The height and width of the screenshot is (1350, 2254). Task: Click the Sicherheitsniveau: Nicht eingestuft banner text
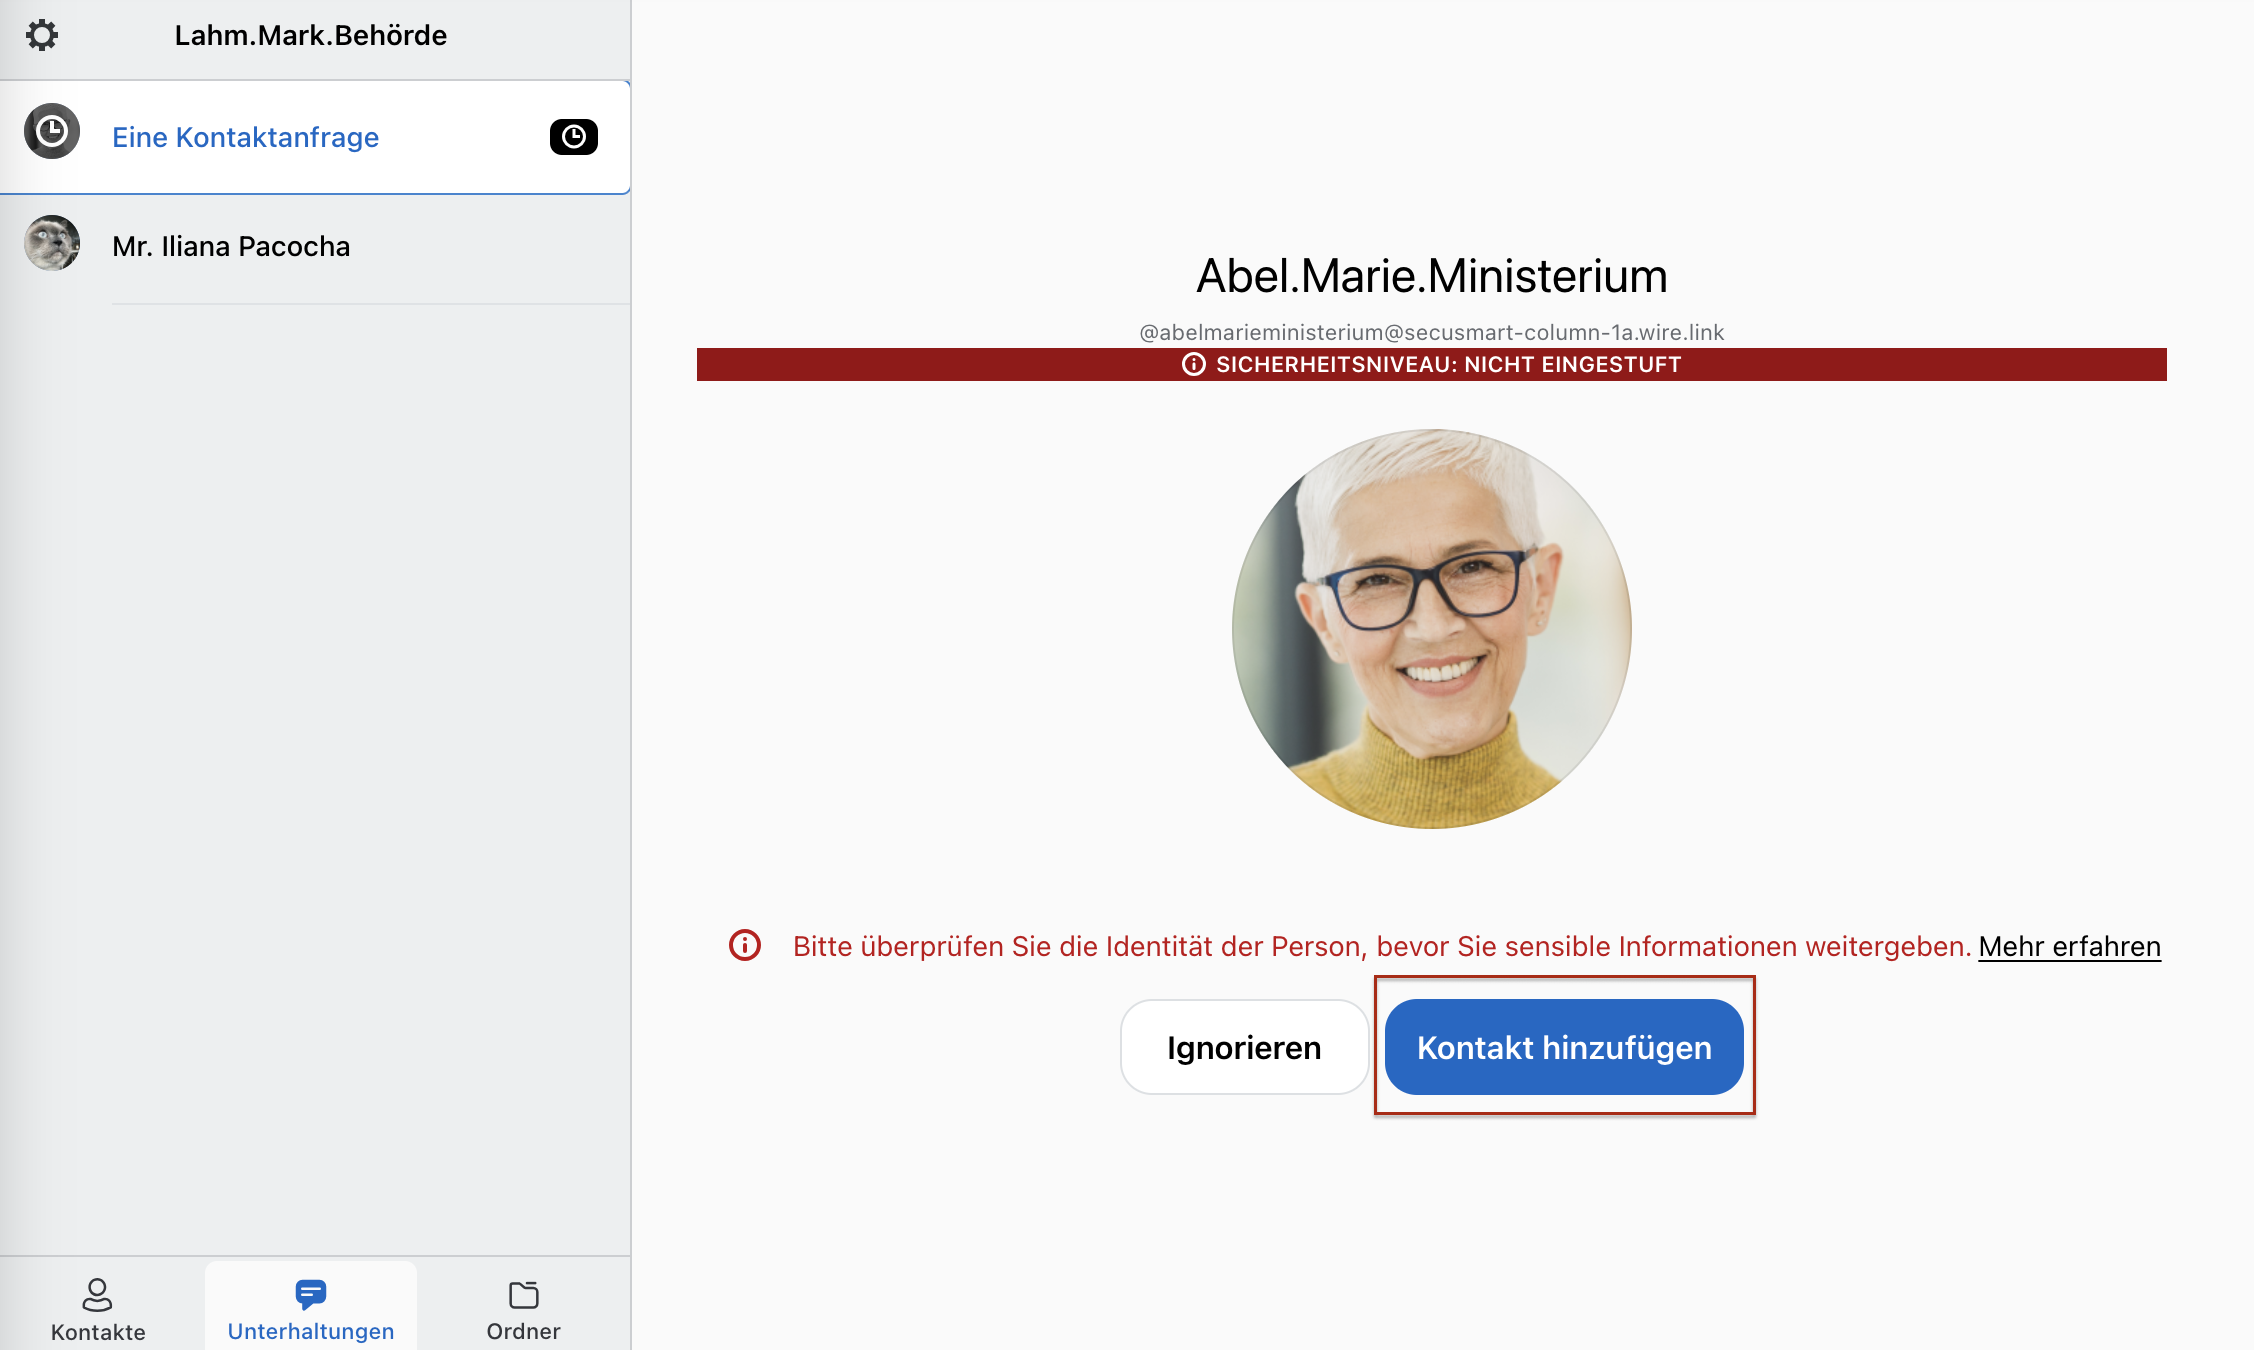point(1448,364)
